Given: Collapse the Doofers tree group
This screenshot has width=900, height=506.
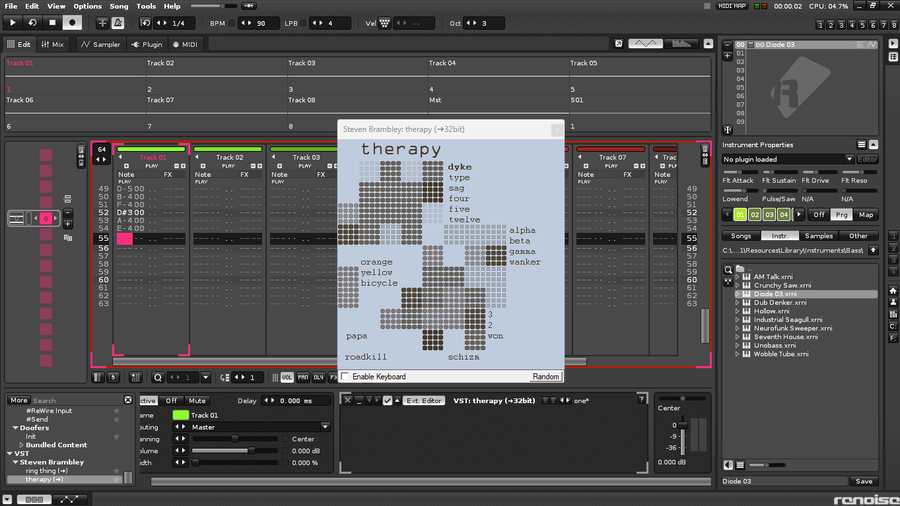Looking at the screenshot, I should coord(15,428).
